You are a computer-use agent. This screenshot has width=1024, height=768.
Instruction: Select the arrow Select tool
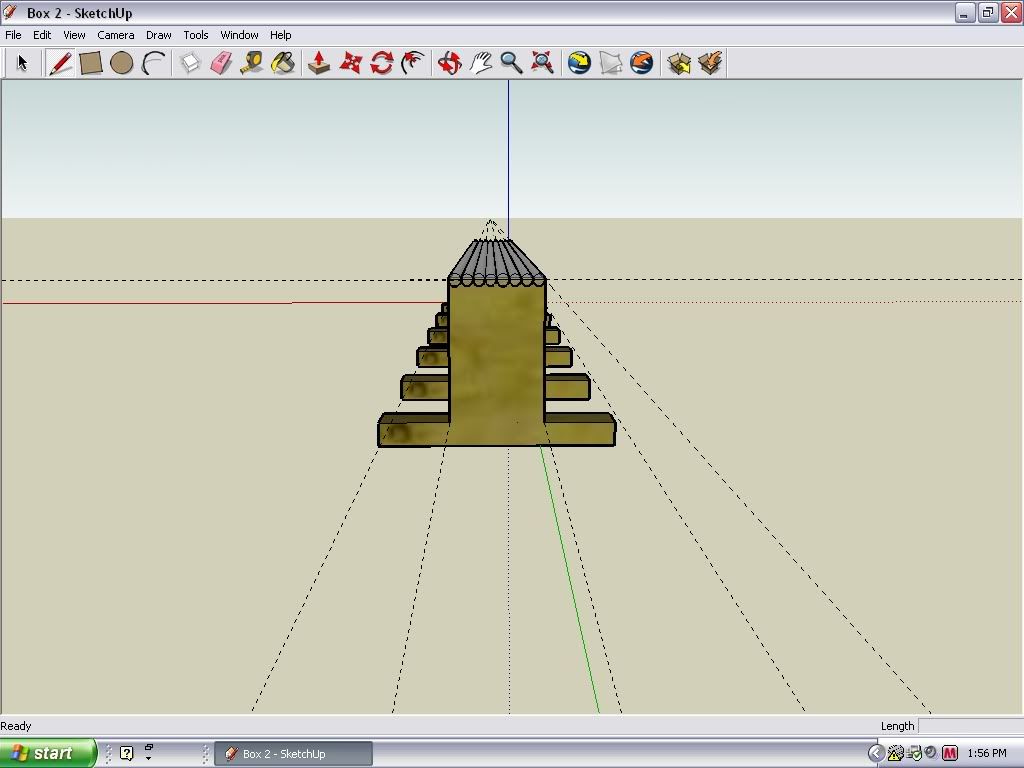pos(22,63)
